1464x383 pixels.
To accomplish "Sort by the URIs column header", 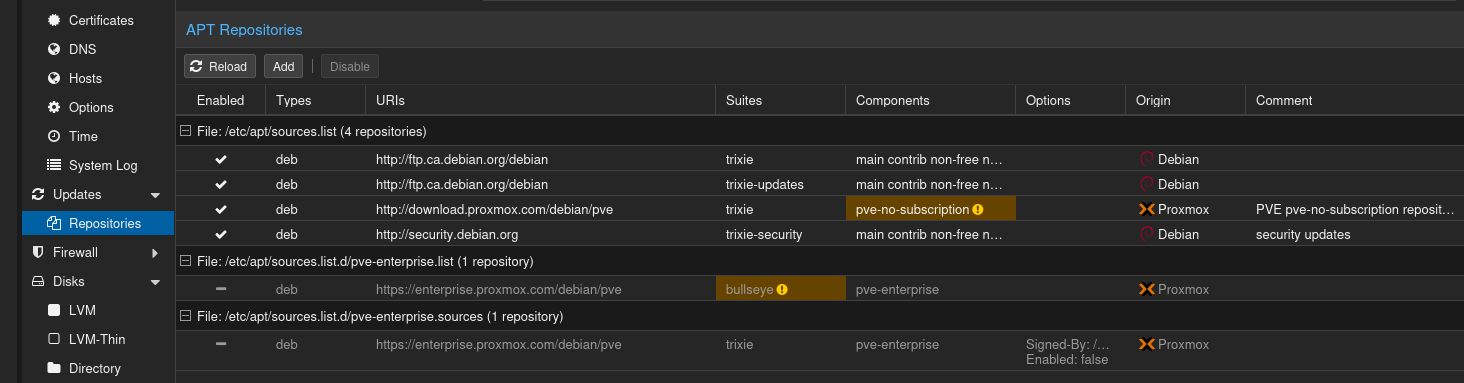I will tap(540, 100).
